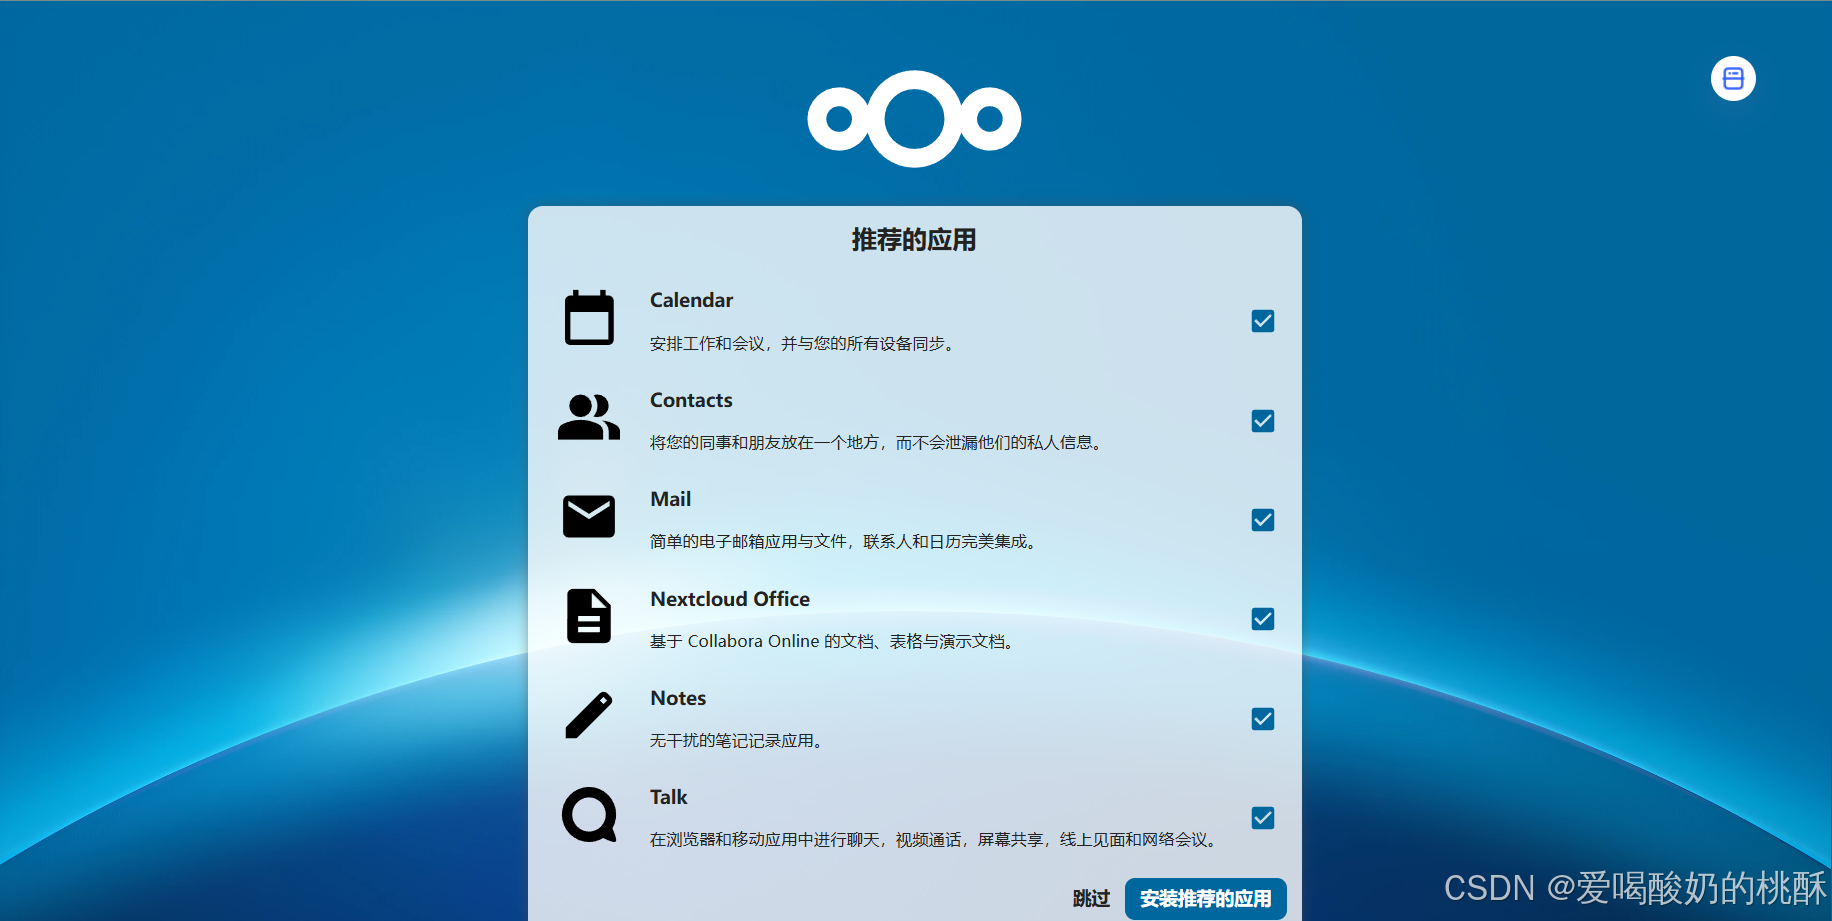Toggle the Nextcloud Office checkbox
The image size is (1832, 921).
tap(1262, 619)
